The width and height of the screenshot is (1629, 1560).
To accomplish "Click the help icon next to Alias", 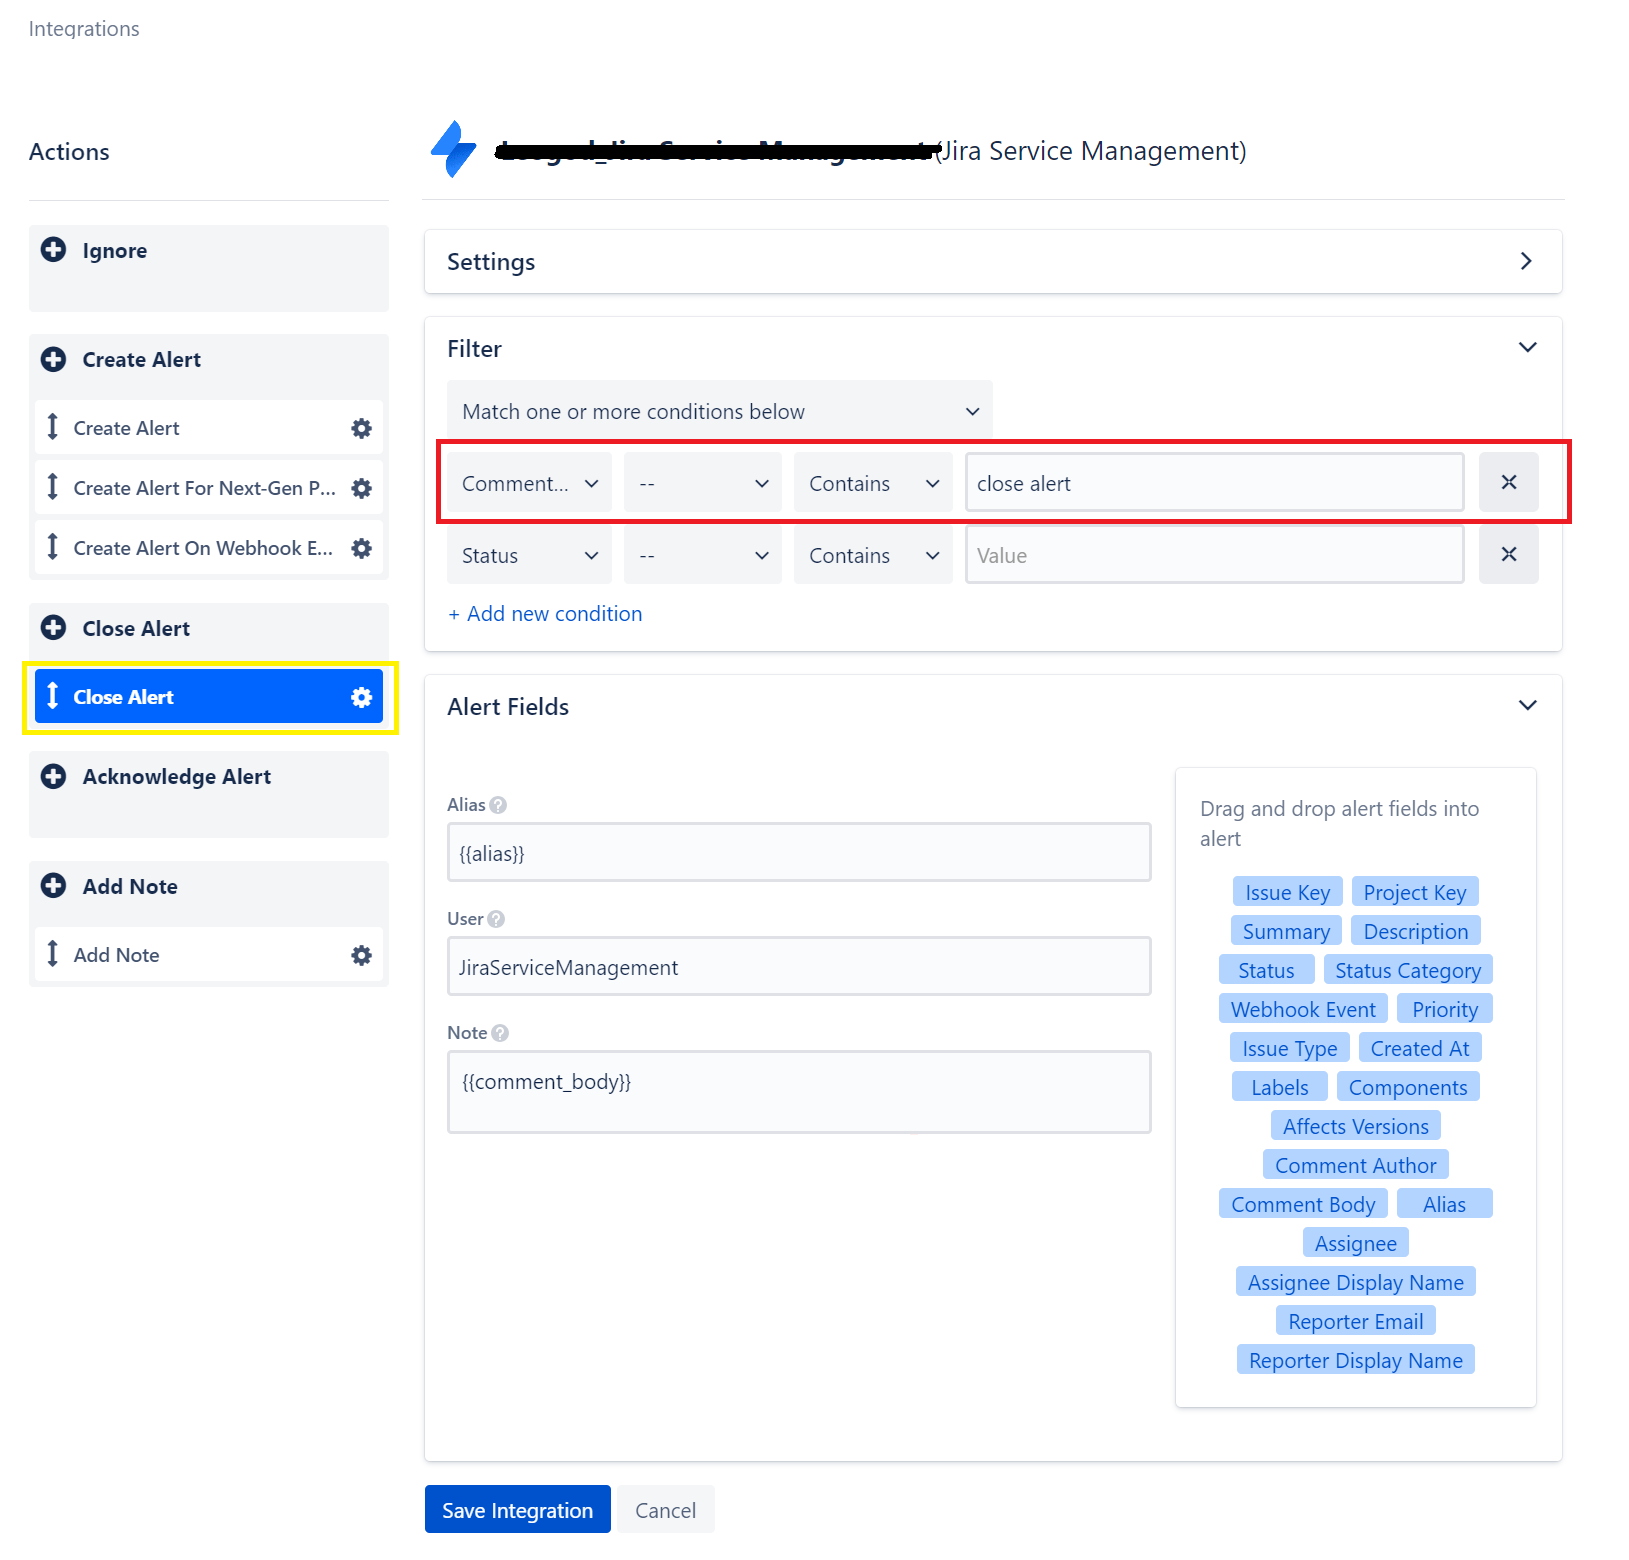I will [498, 805].
